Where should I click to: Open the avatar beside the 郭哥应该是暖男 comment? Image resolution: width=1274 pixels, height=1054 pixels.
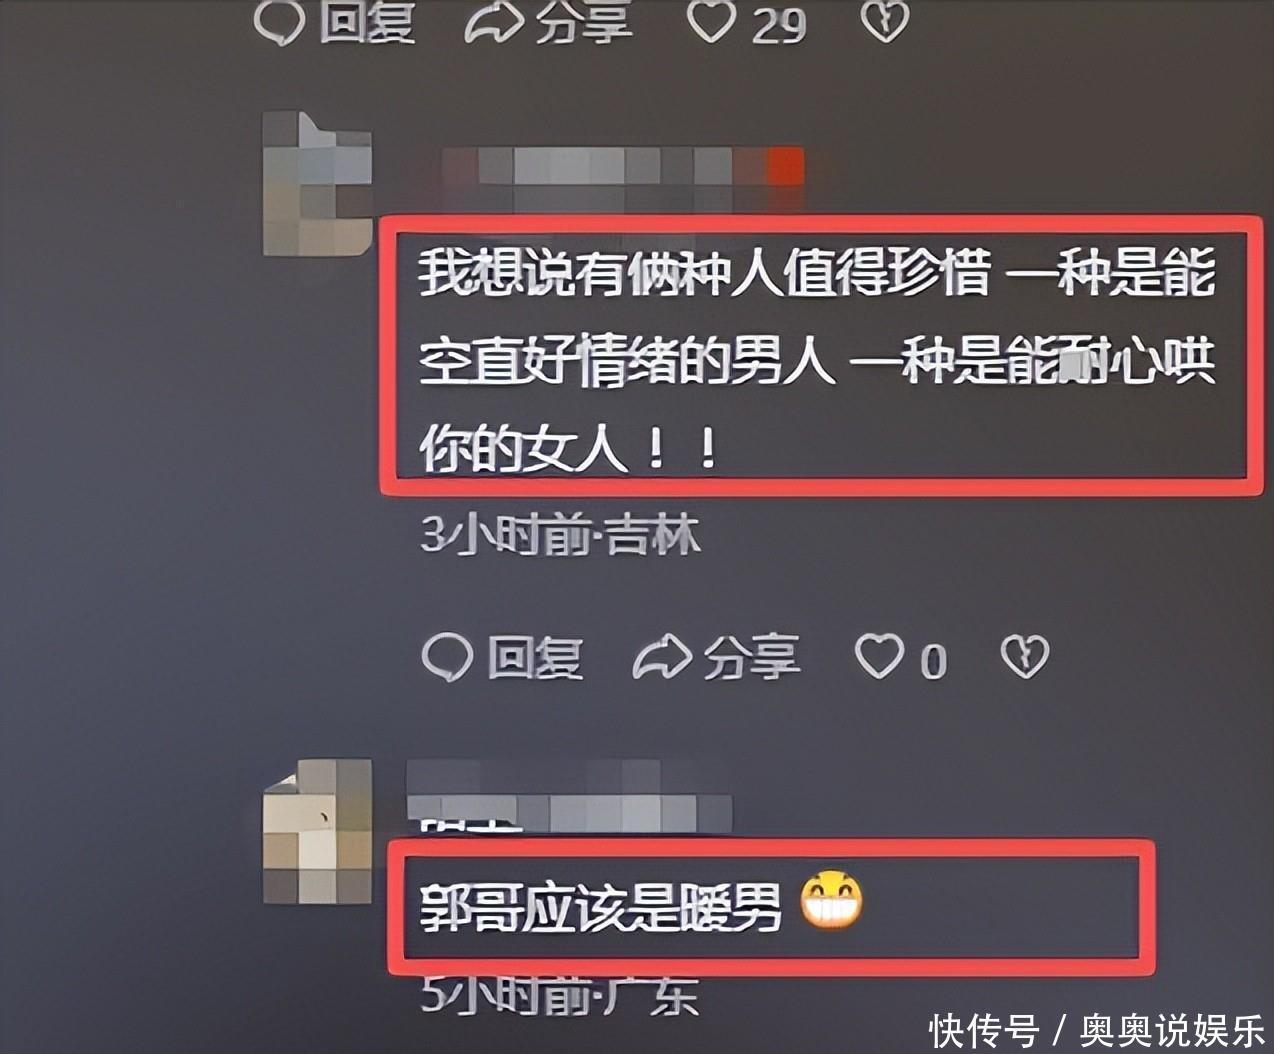tap(317, 831)
